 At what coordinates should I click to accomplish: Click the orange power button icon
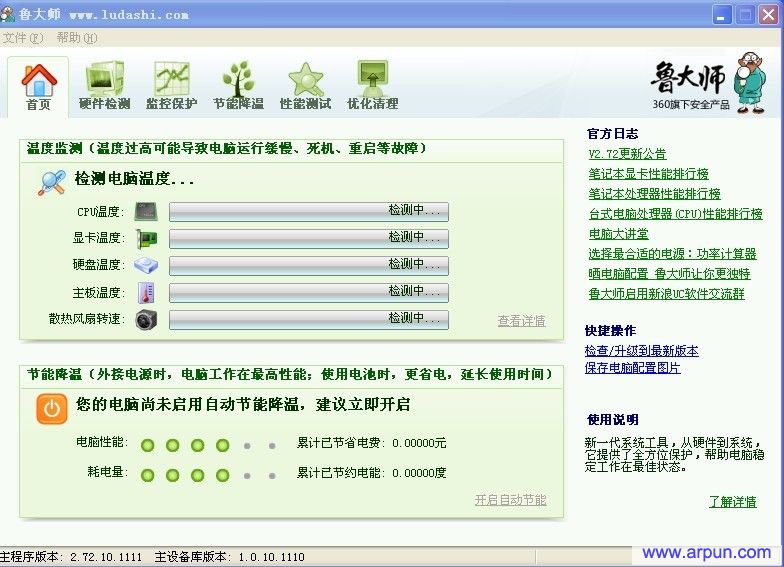click(x=52, y=408)
